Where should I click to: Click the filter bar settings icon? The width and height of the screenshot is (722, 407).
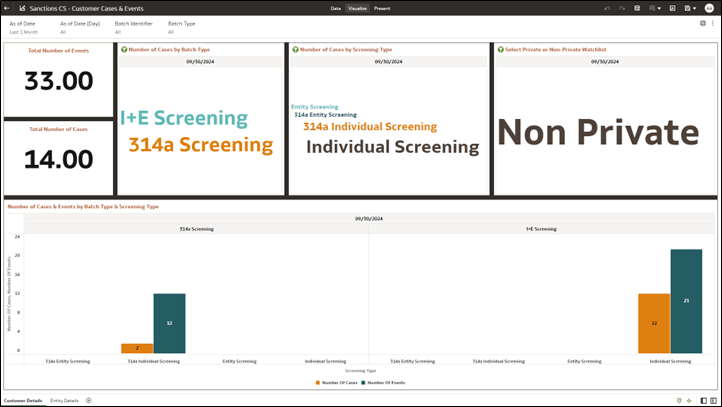[703, 23]
